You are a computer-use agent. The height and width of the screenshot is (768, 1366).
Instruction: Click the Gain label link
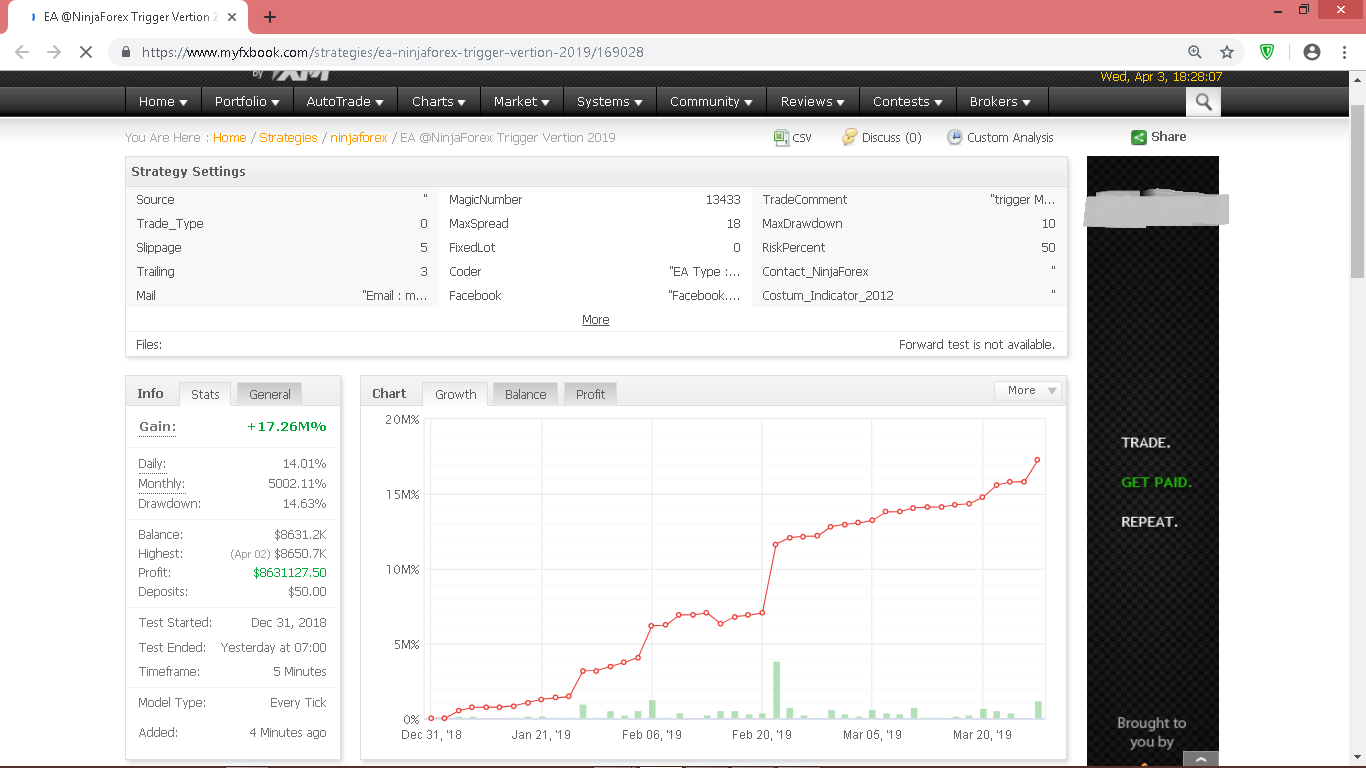coord(157,427)
